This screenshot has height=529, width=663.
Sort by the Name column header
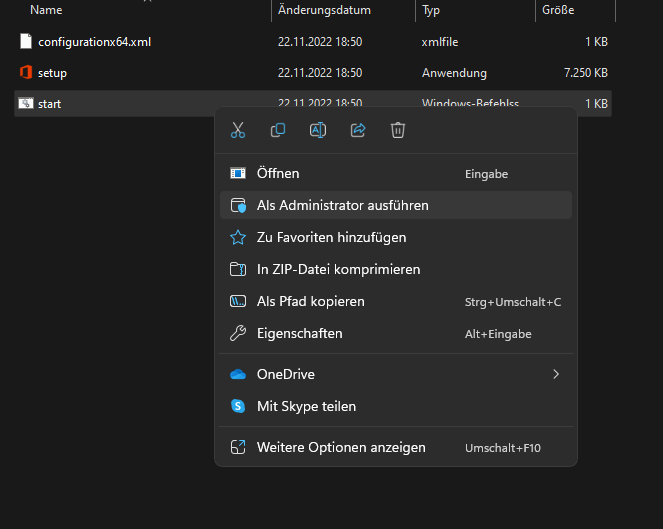pyautogui.click(x=46, y=10)
